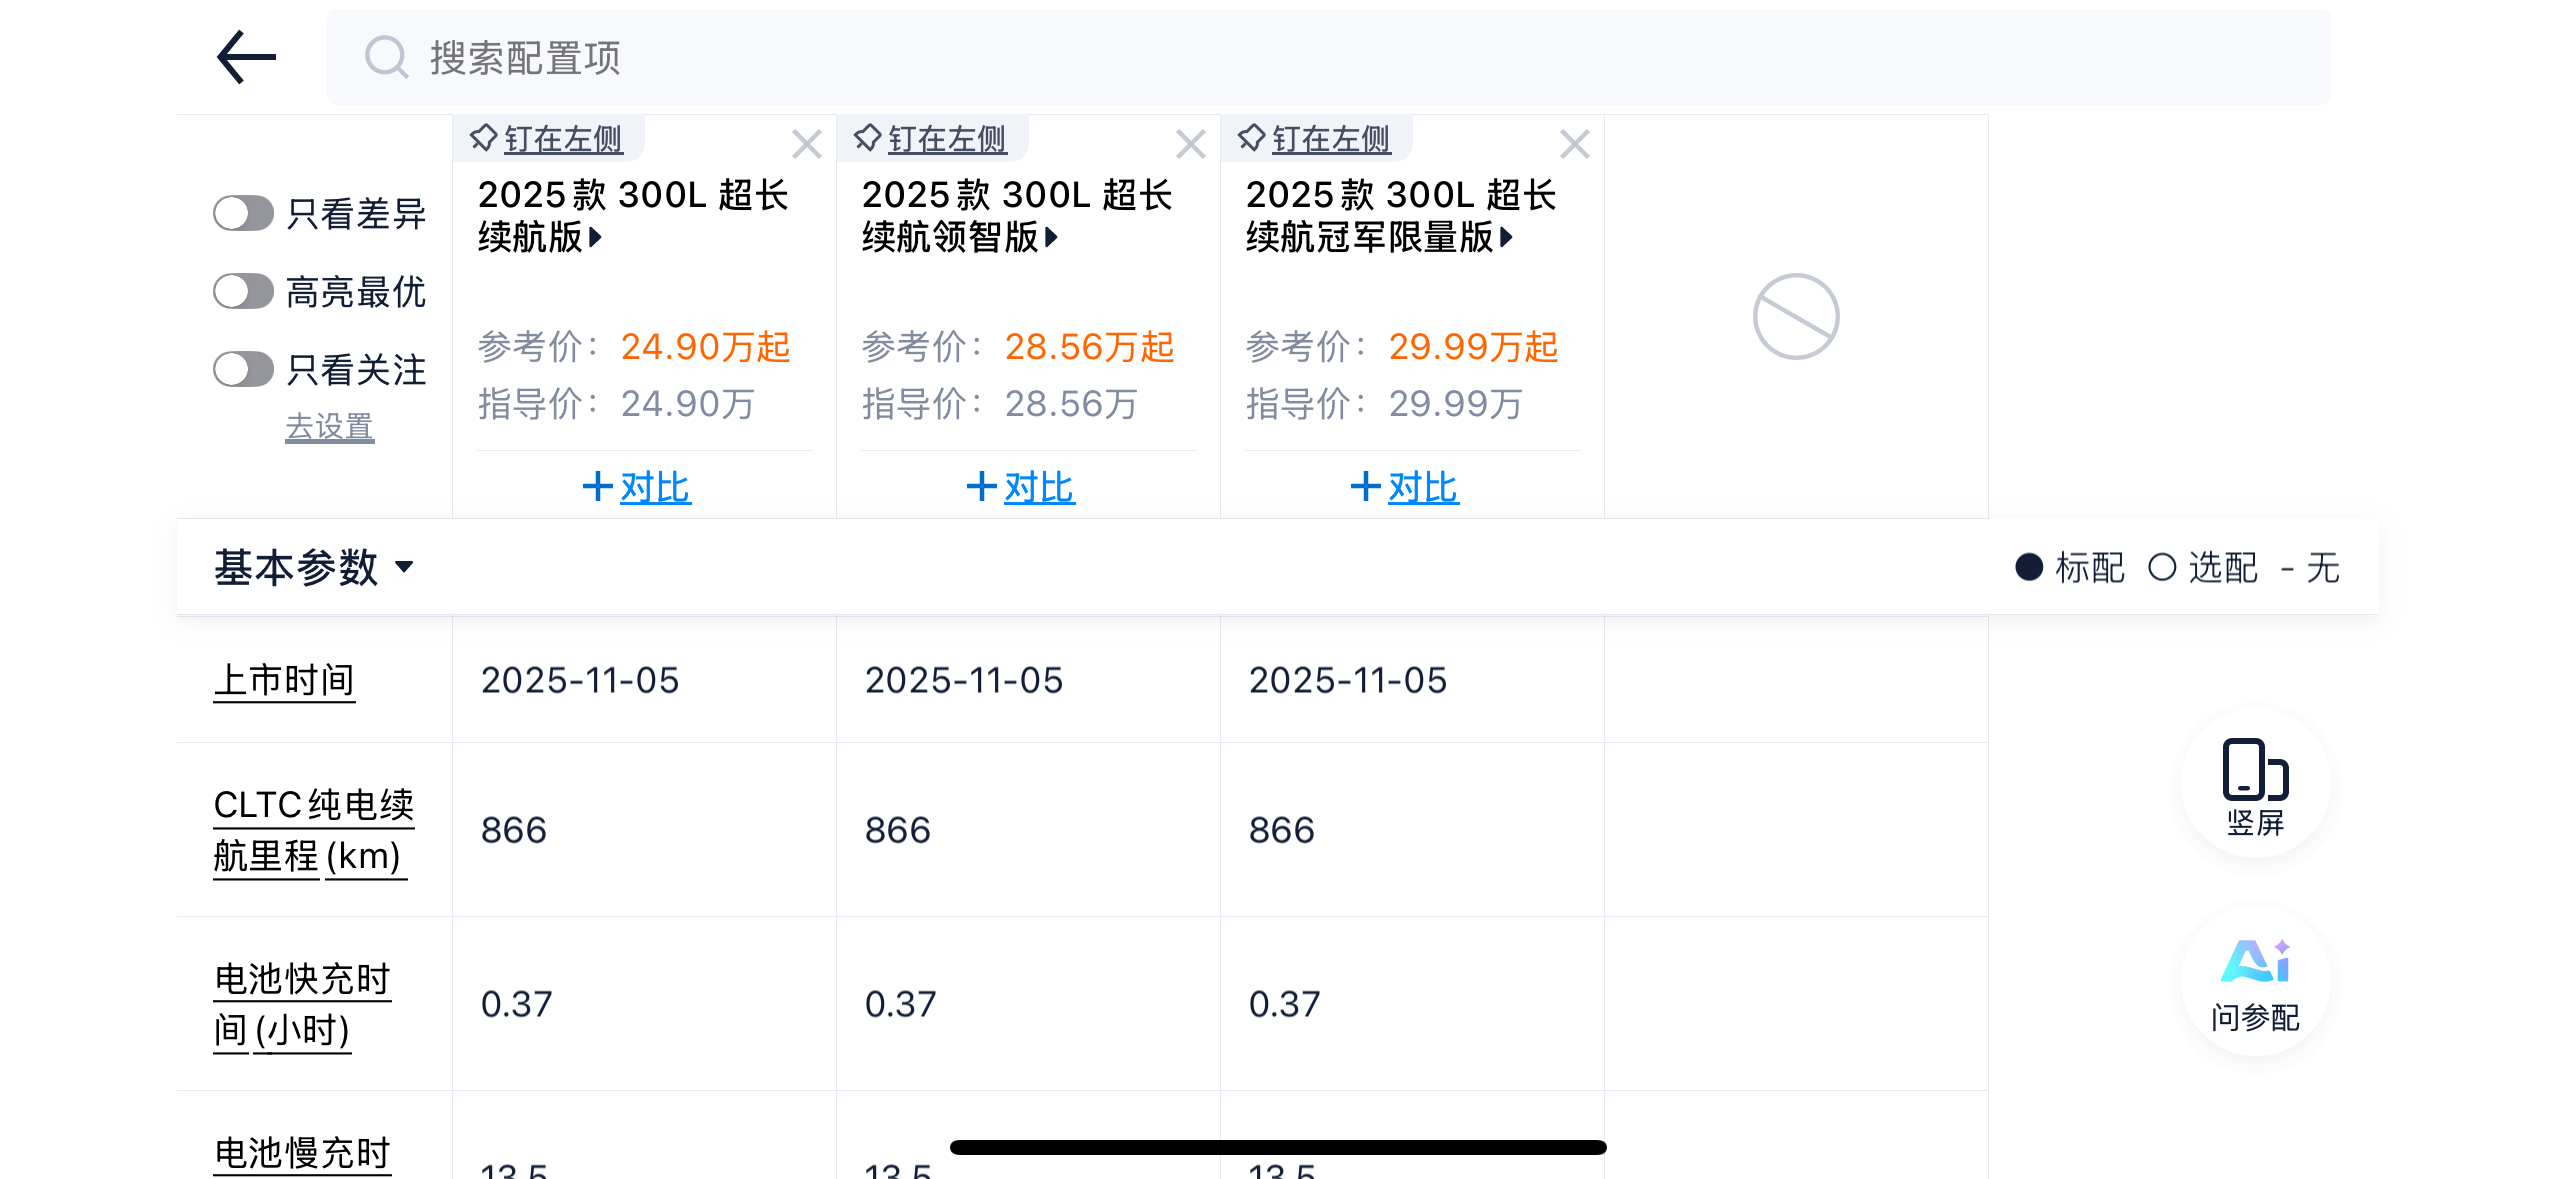The image size is (2556, 1179).
Task: Toggle the 只看差异 switch
Action: coord(243,213)
